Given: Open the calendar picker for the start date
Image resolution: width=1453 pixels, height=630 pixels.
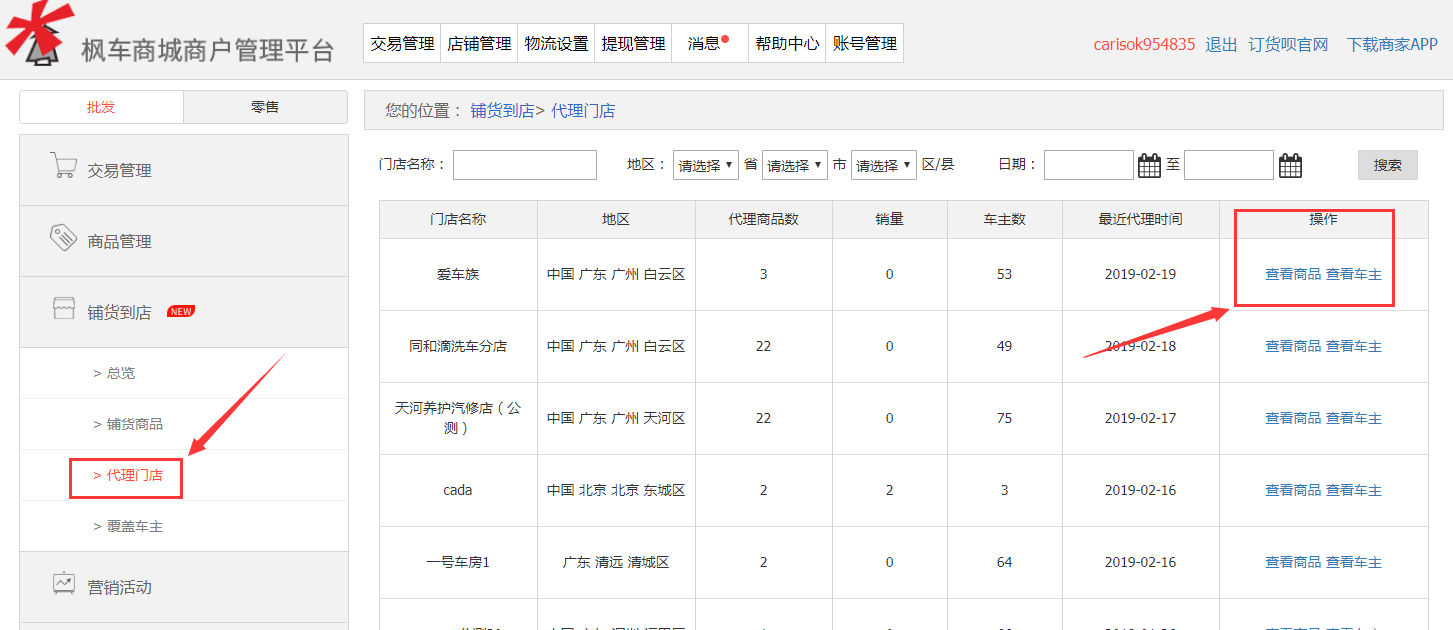Looking at the screenshot, I should 1148,164.
